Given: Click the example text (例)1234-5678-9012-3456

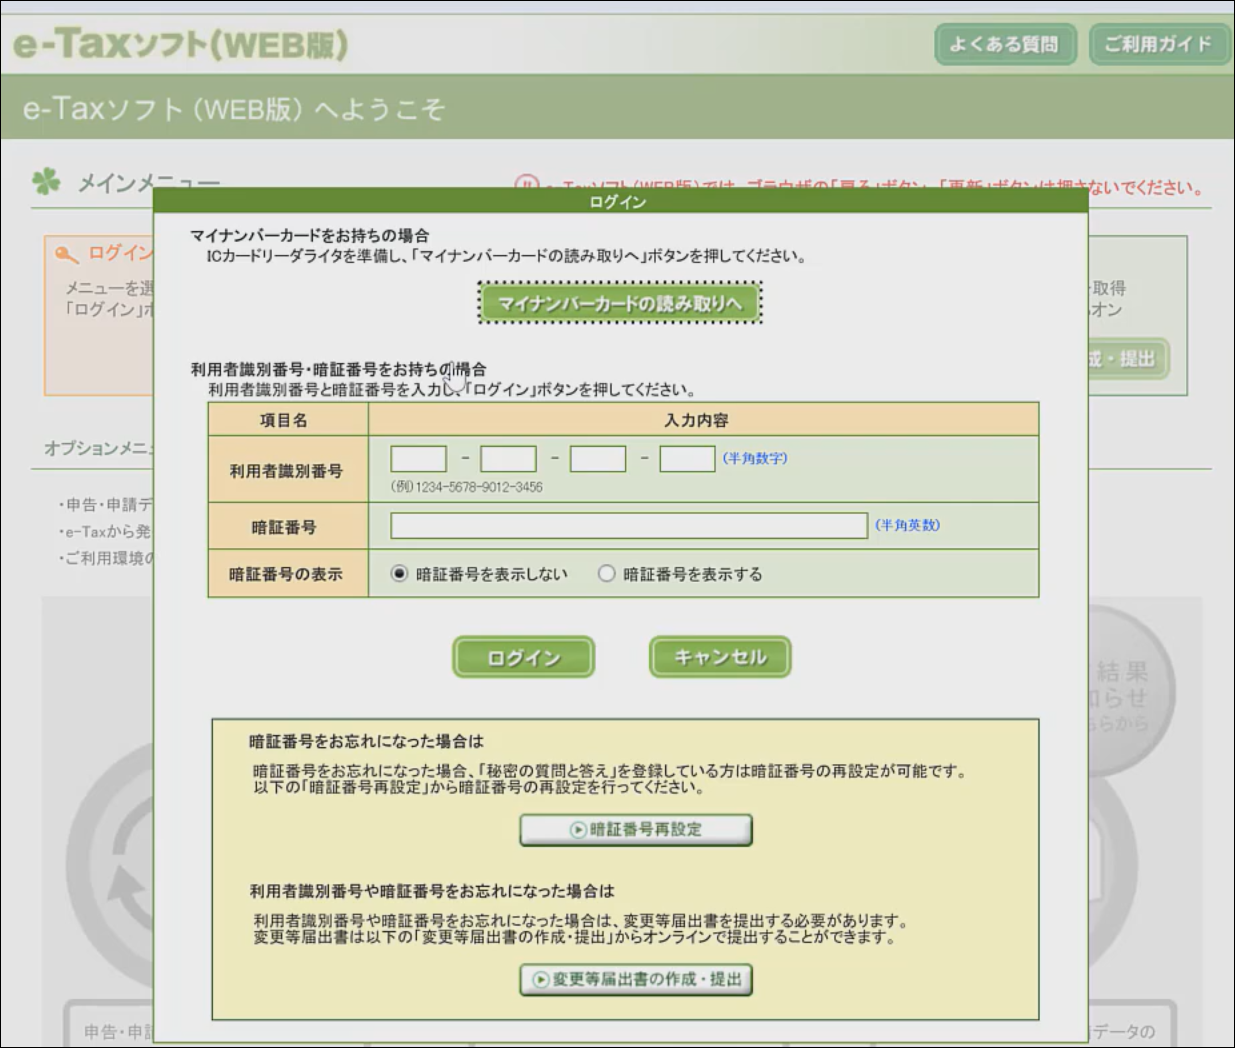Looking at the screenshot, I should [466, 487].
